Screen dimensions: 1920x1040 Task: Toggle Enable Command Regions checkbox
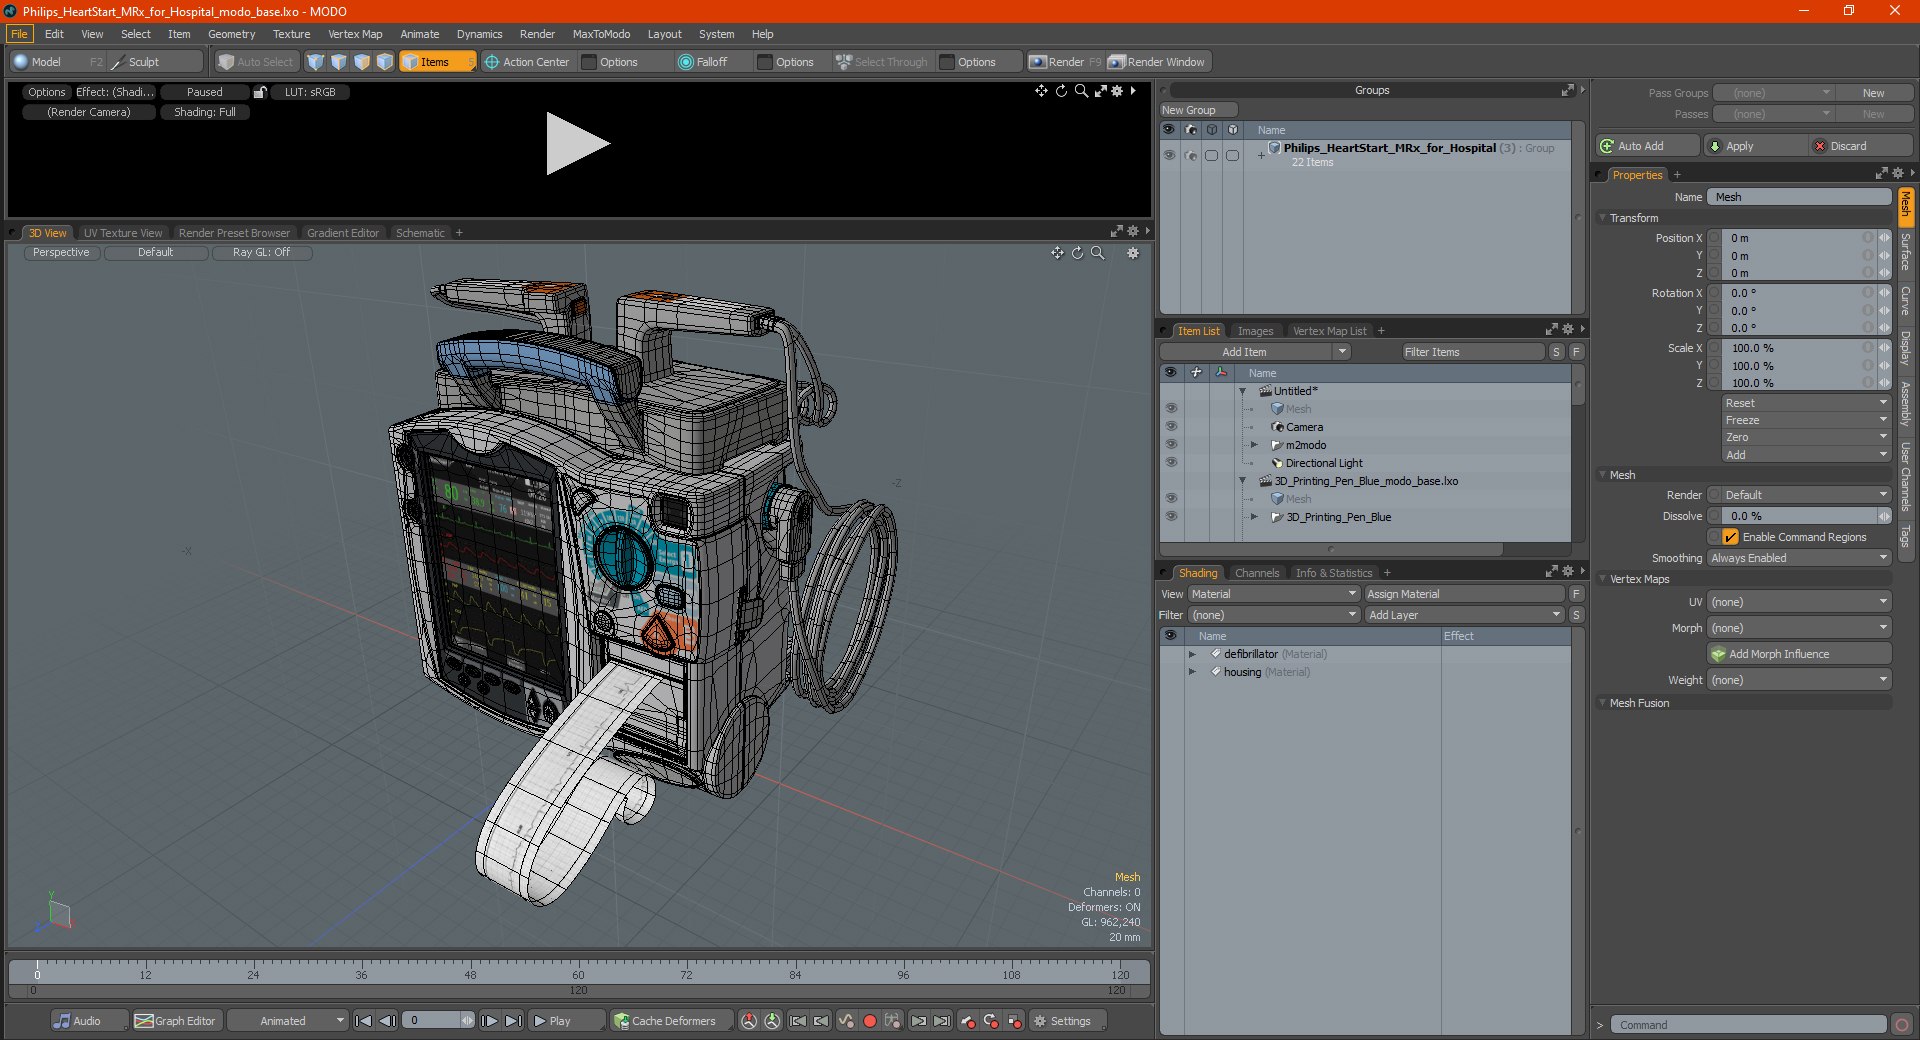click(x=1730, y=537)
